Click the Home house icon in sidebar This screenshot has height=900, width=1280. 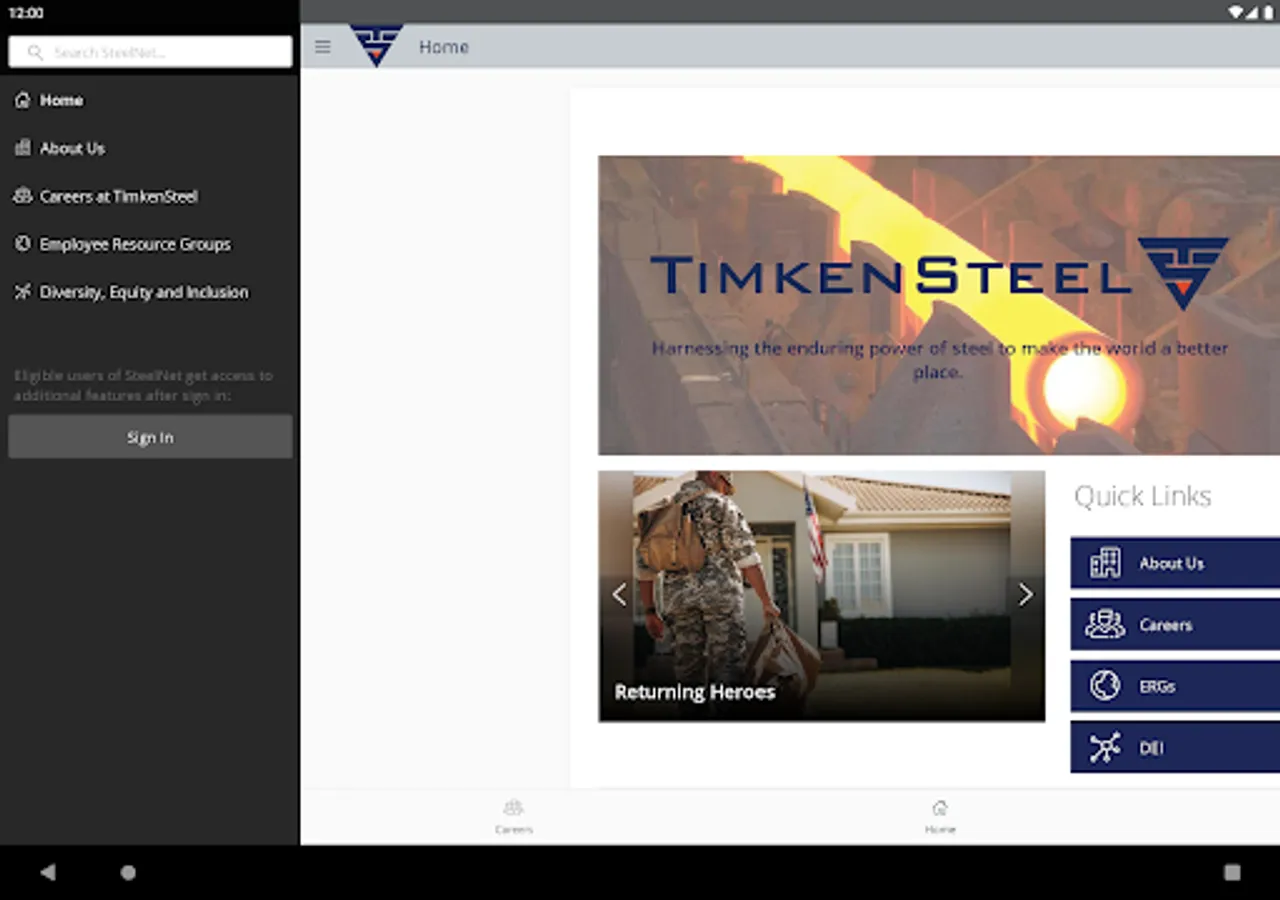pos(22,100)
